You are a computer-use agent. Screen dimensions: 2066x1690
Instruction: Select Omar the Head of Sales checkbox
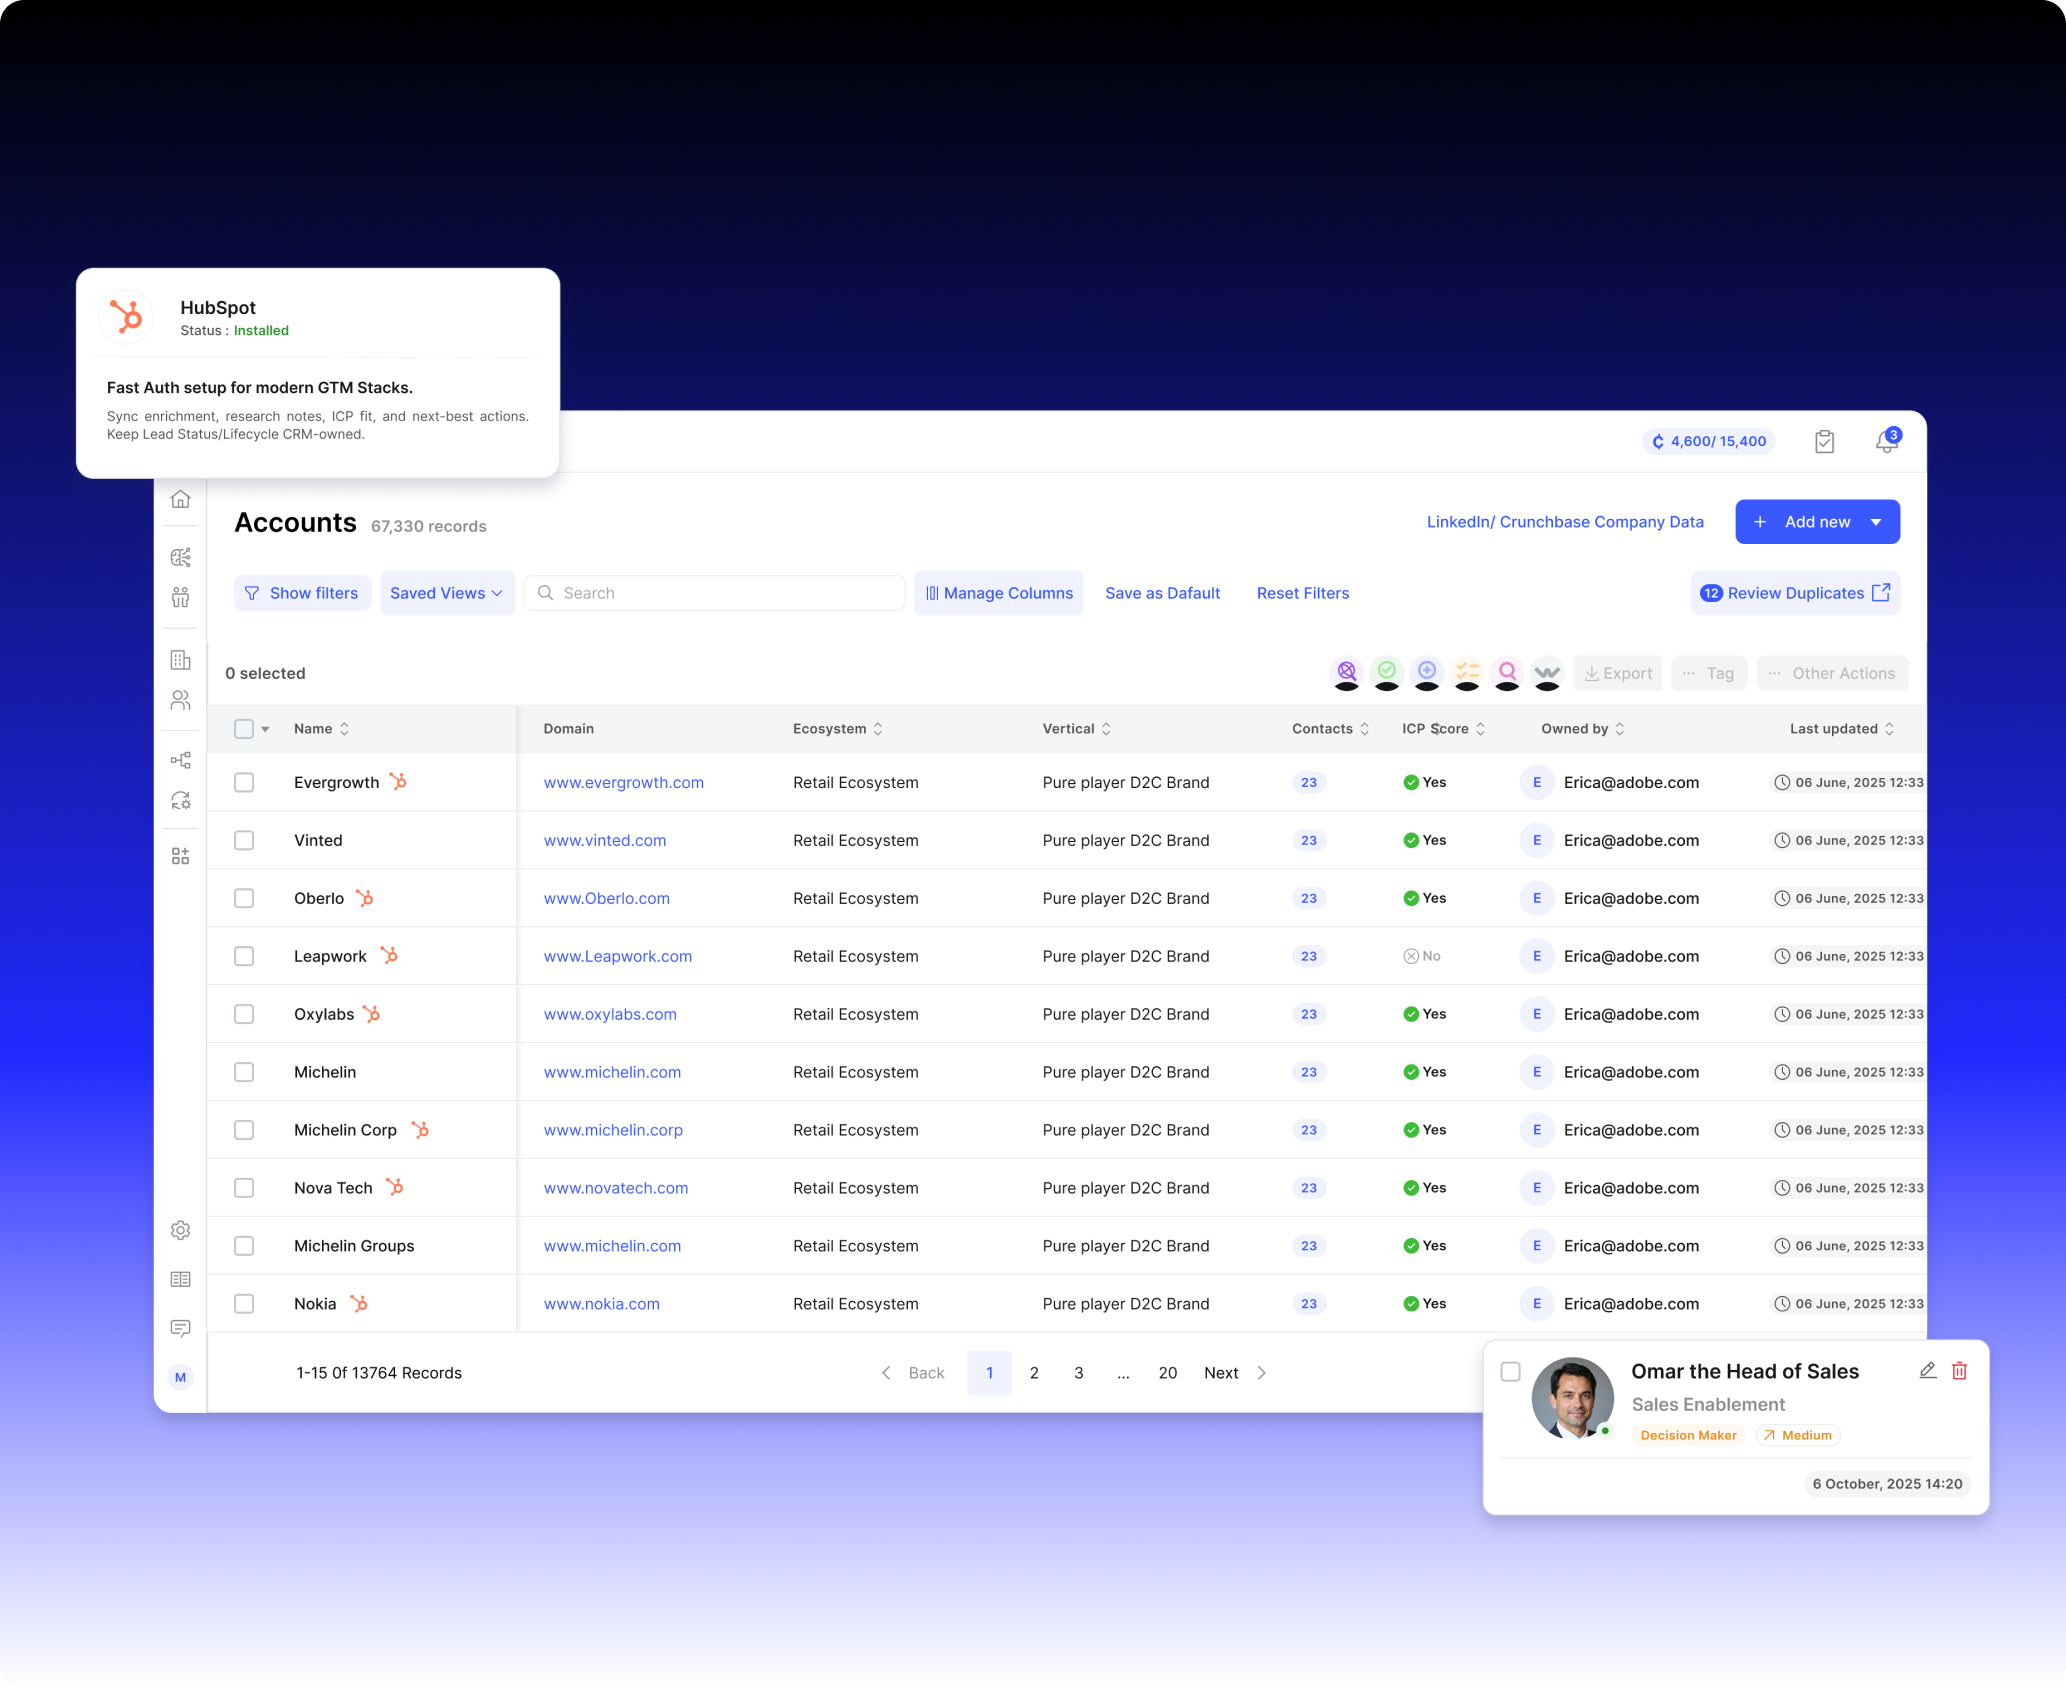(x=1510, y=1372)
